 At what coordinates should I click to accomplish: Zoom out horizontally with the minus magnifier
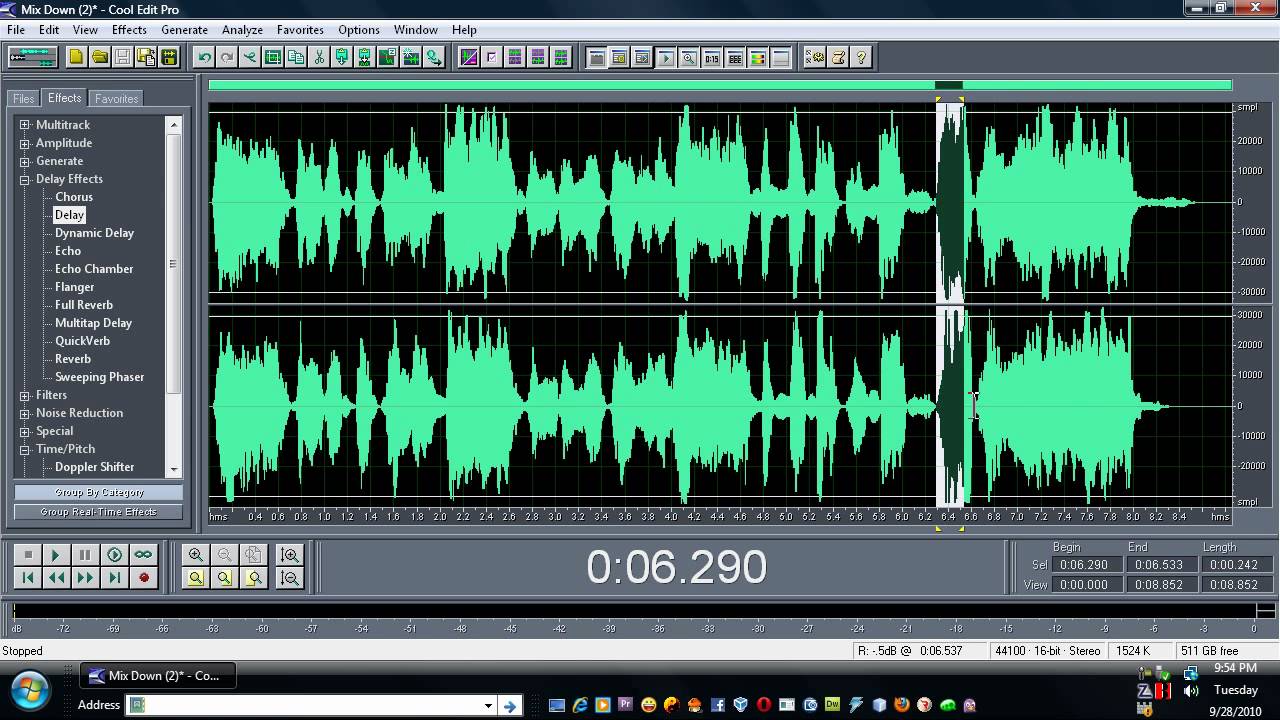224,554
